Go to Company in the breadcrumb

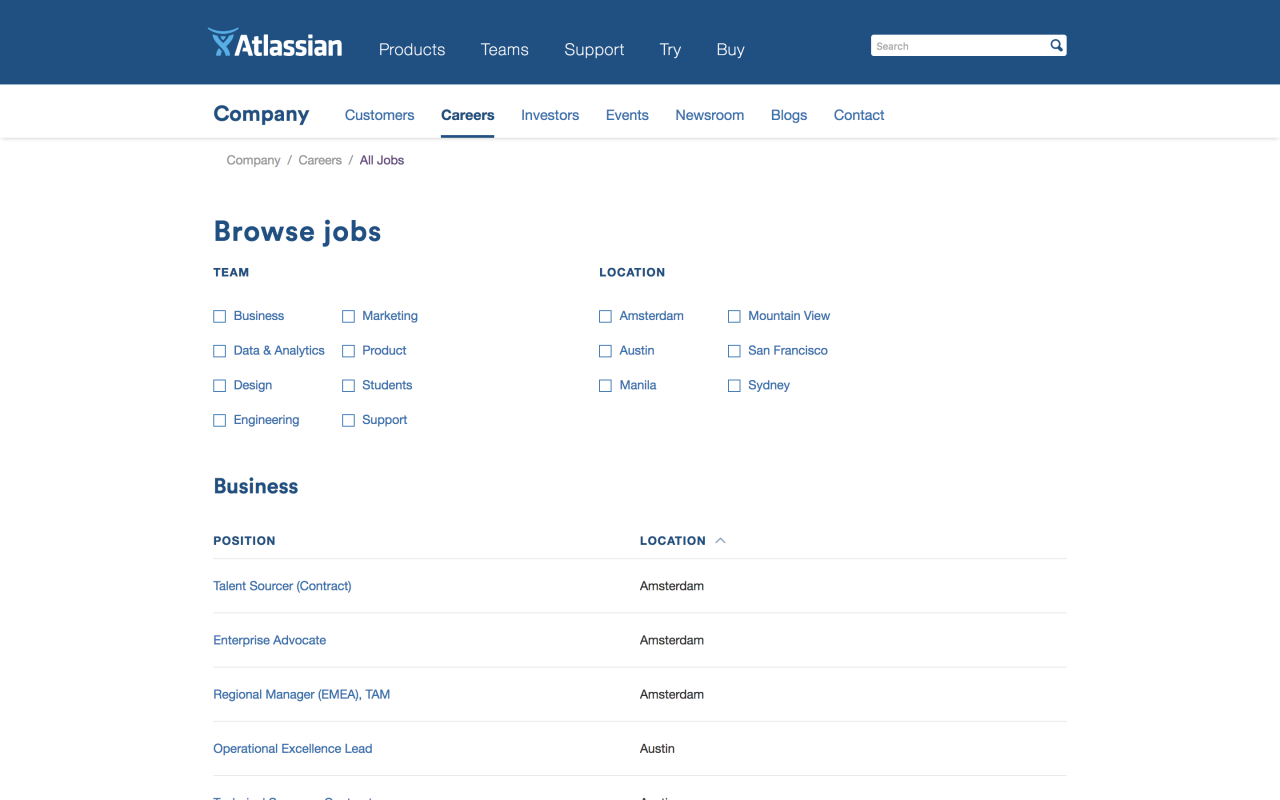point(253,160)
